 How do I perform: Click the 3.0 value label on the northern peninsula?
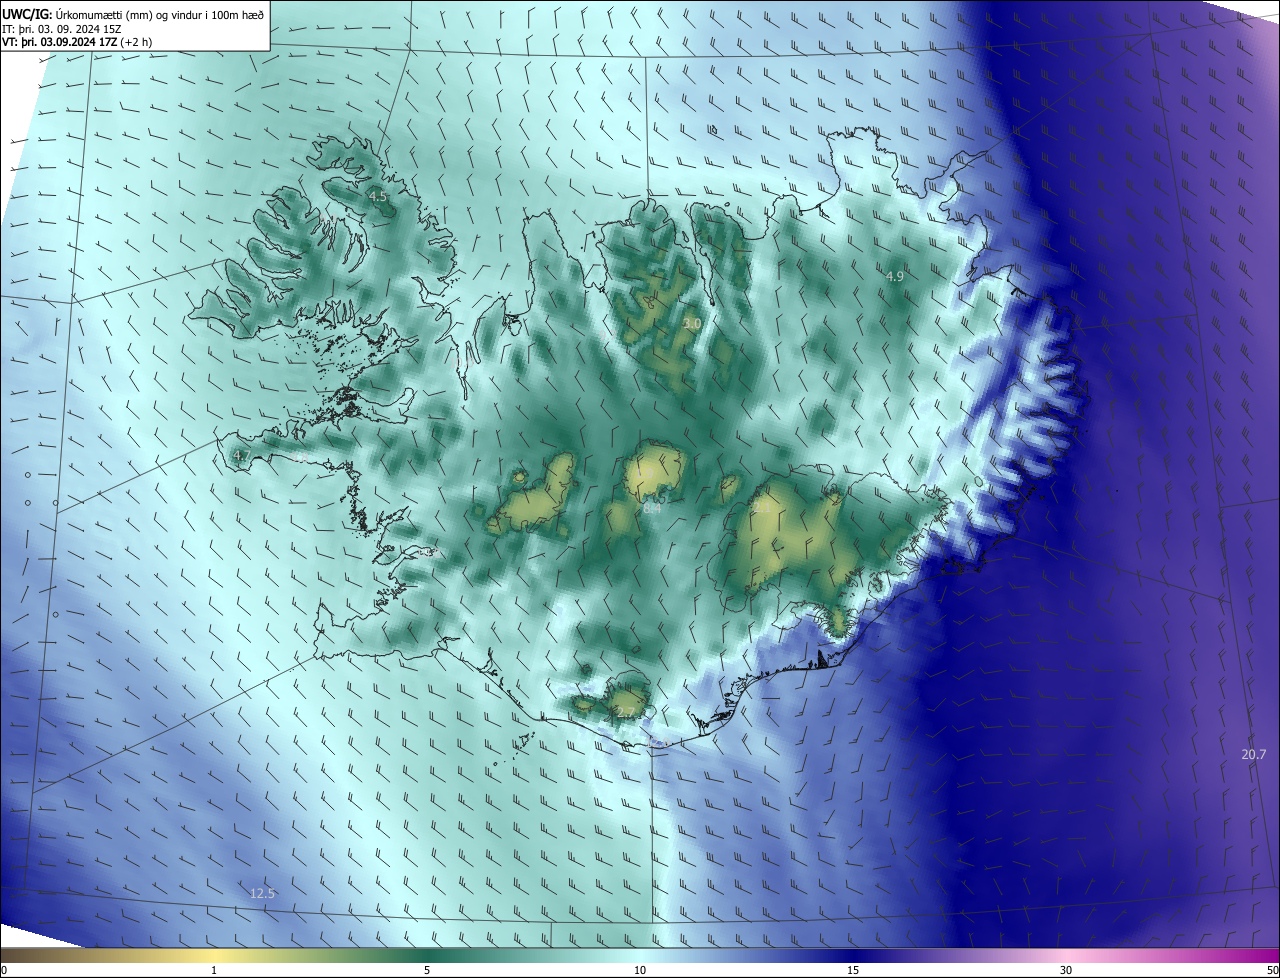tap(692, 323)
